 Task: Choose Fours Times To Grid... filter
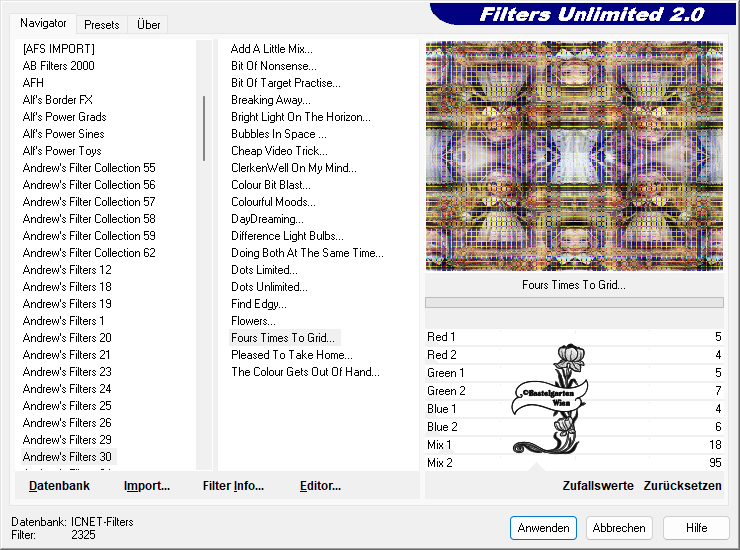tap(283, 338)
